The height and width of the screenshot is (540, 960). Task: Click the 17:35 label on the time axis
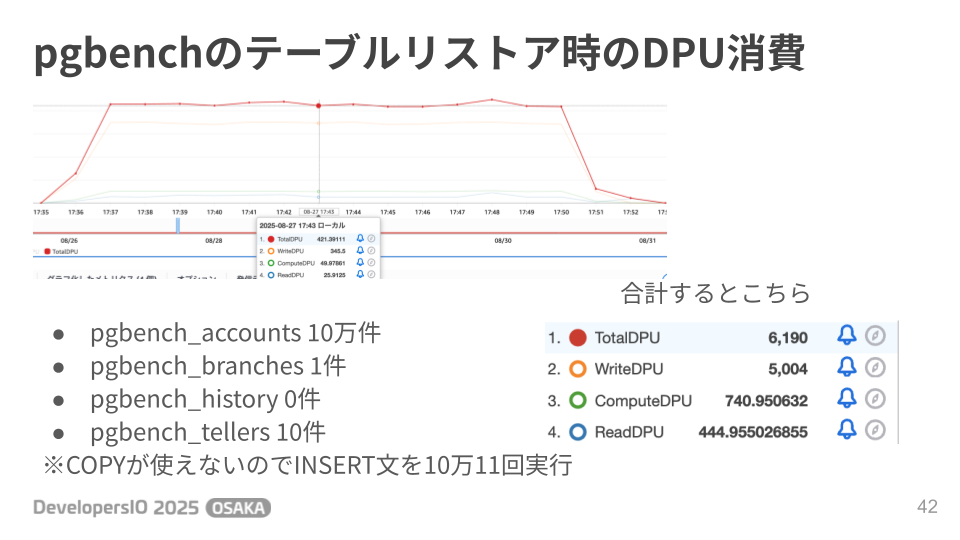point(41,212)
